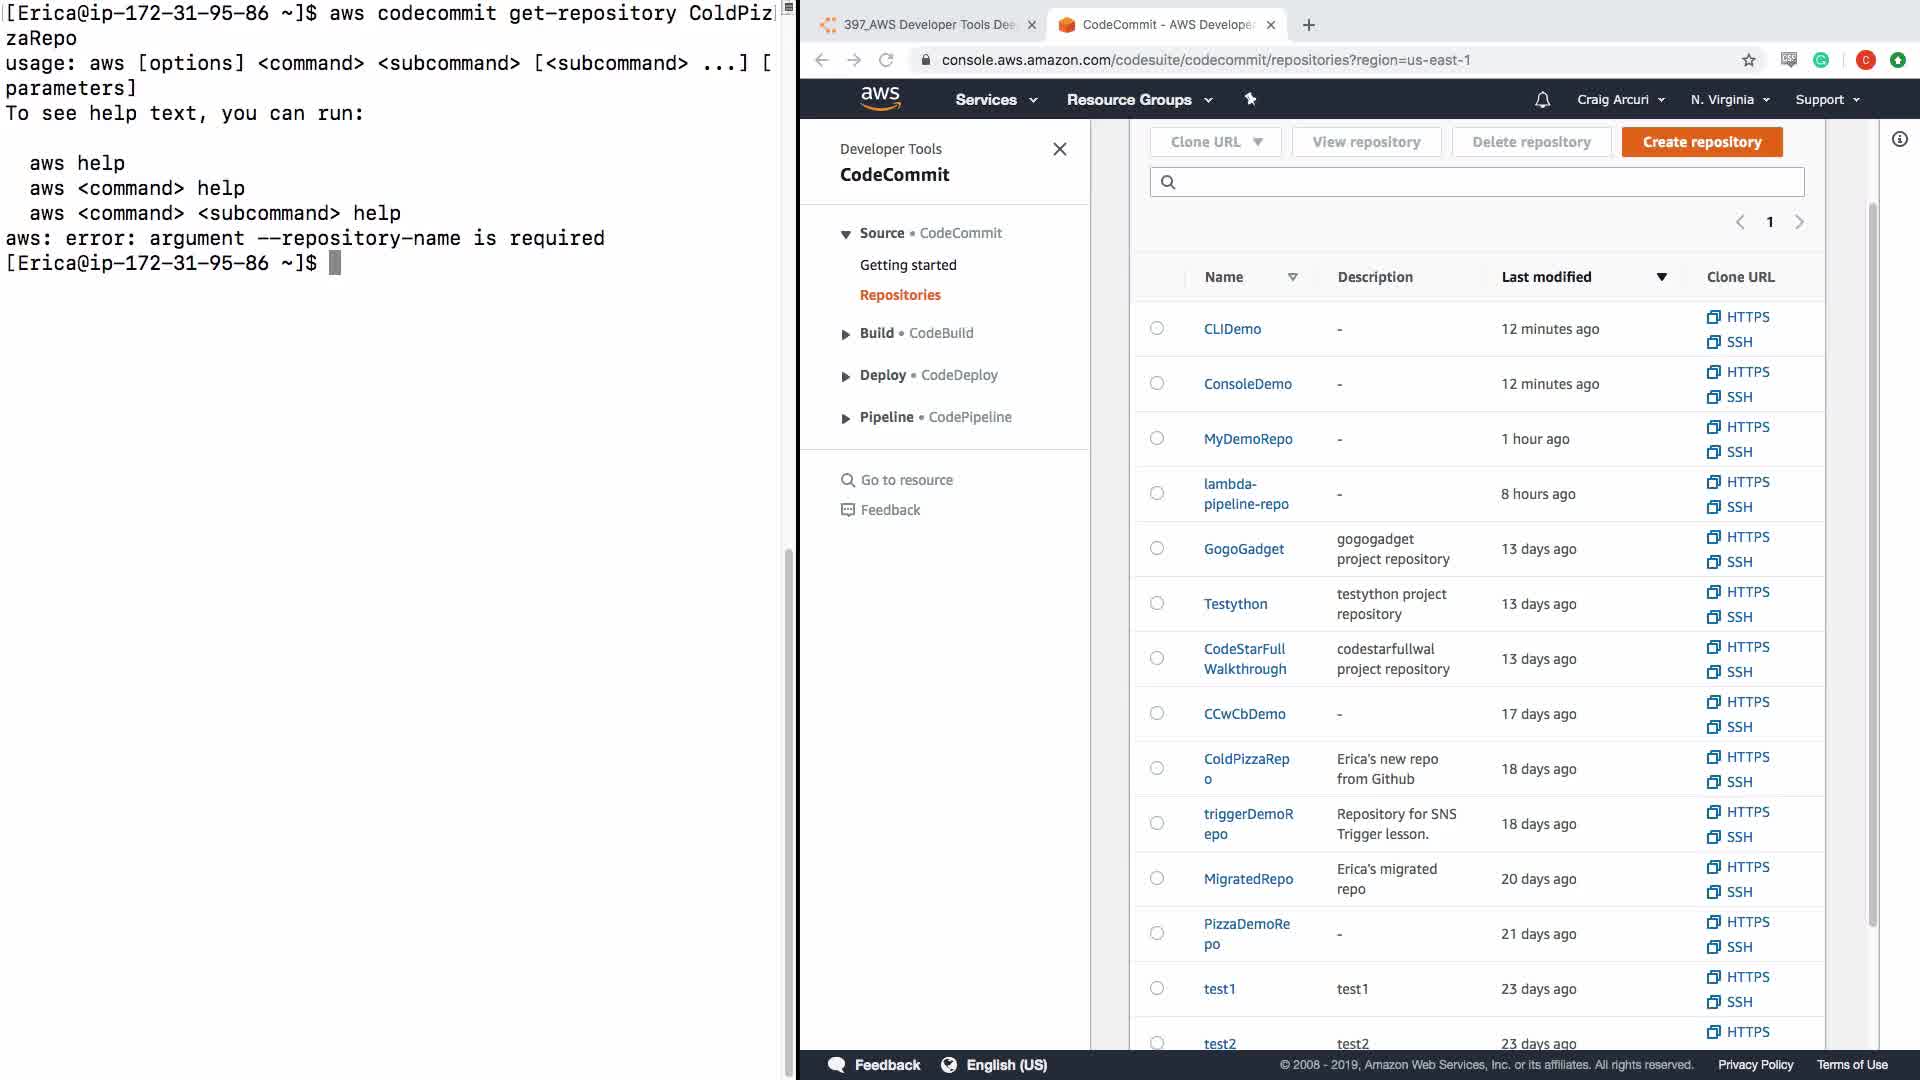Close the Developer Tools side panel
Viewport: 1920px width, 1080px height.
(1059, 149)
